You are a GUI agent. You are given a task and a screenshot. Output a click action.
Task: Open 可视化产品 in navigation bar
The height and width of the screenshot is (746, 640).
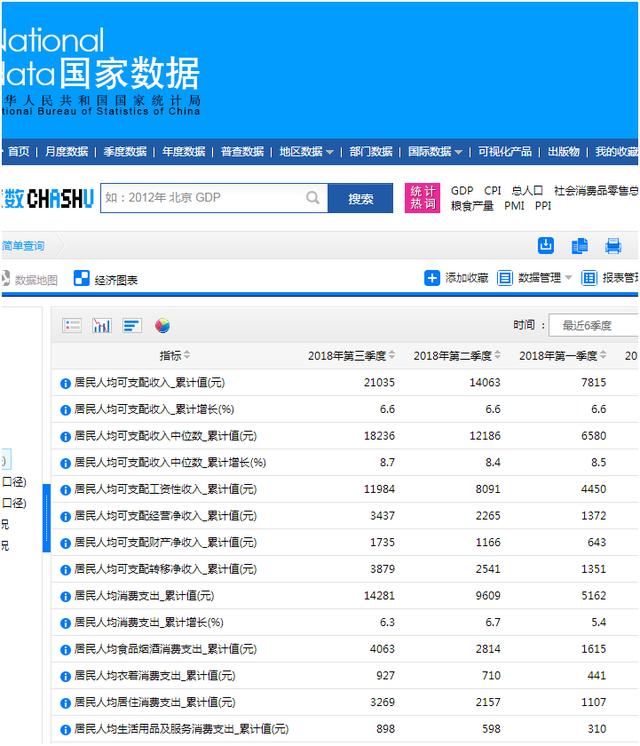505,152
